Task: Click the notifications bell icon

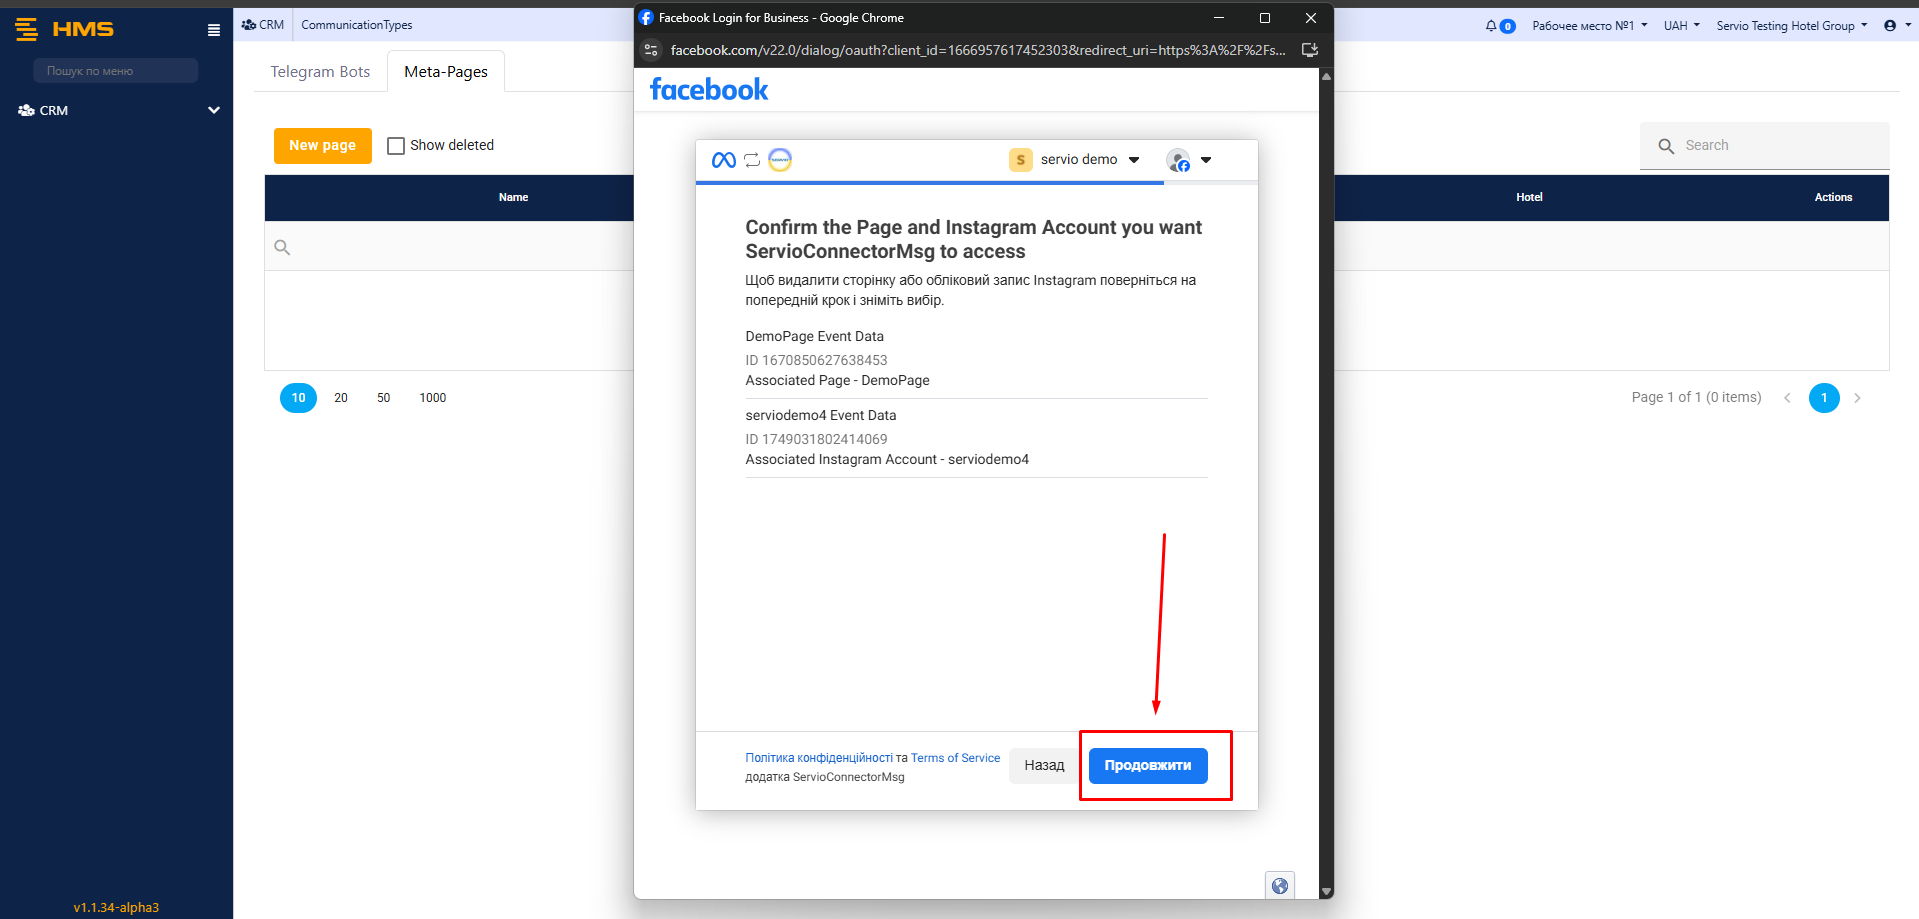Action: [1491, 26]
